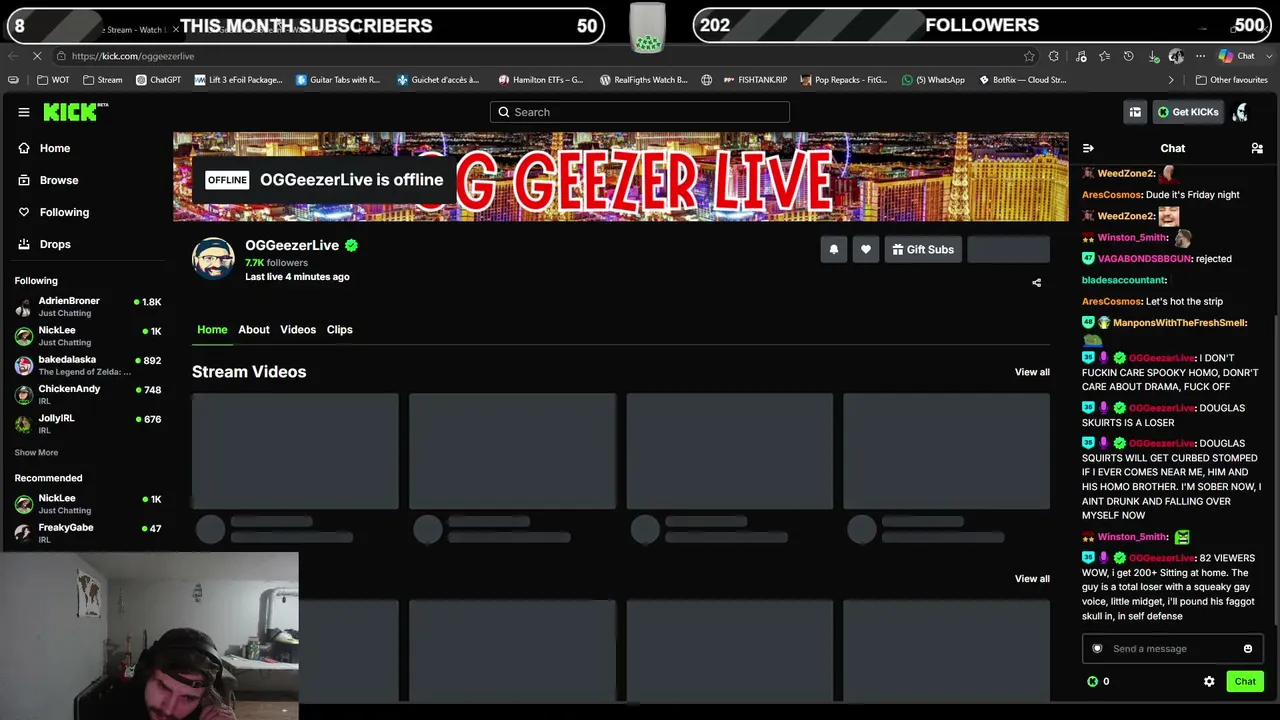Click the notification bell for OGGeezerLive
1280x720 pixels.
(x=834, y=250)
